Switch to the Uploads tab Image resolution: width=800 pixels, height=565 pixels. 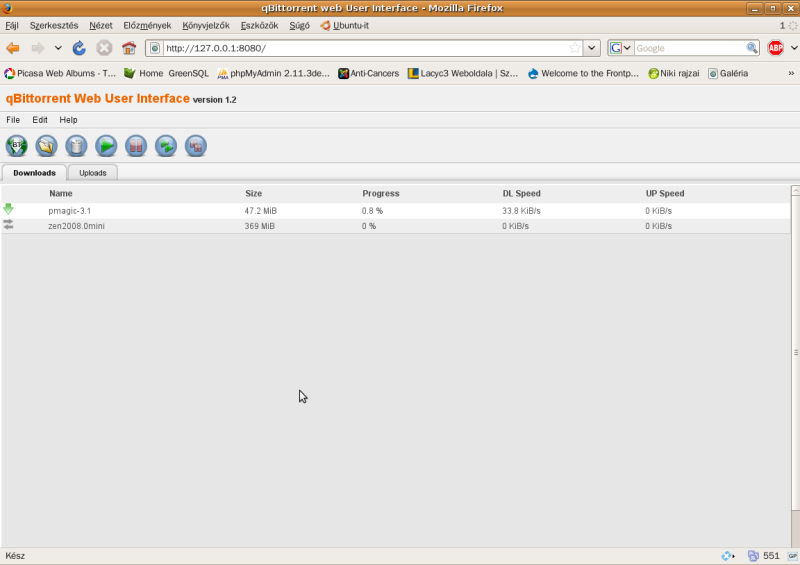pos(93,173)
